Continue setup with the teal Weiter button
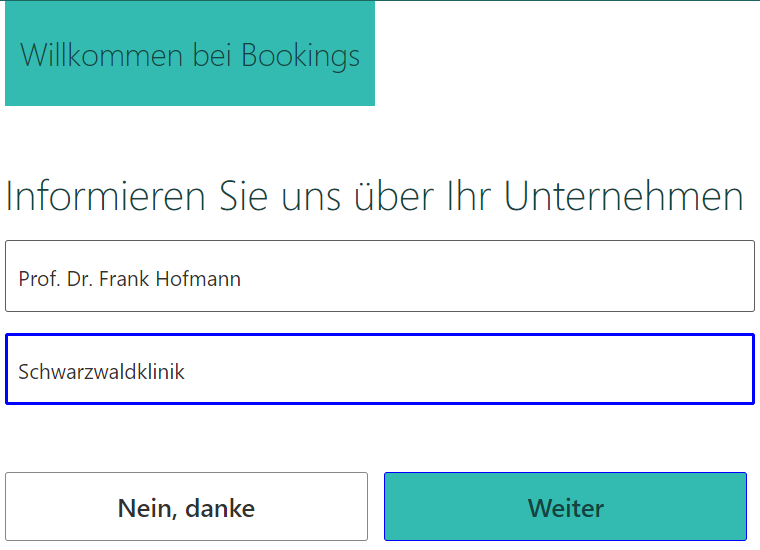Viewport: 760px width, 550px height. [565, 507]
